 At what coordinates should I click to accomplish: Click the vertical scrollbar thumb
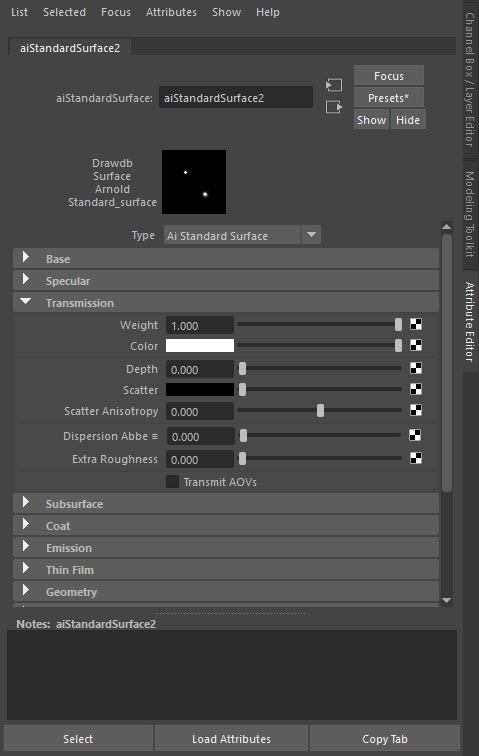point(447,363)
